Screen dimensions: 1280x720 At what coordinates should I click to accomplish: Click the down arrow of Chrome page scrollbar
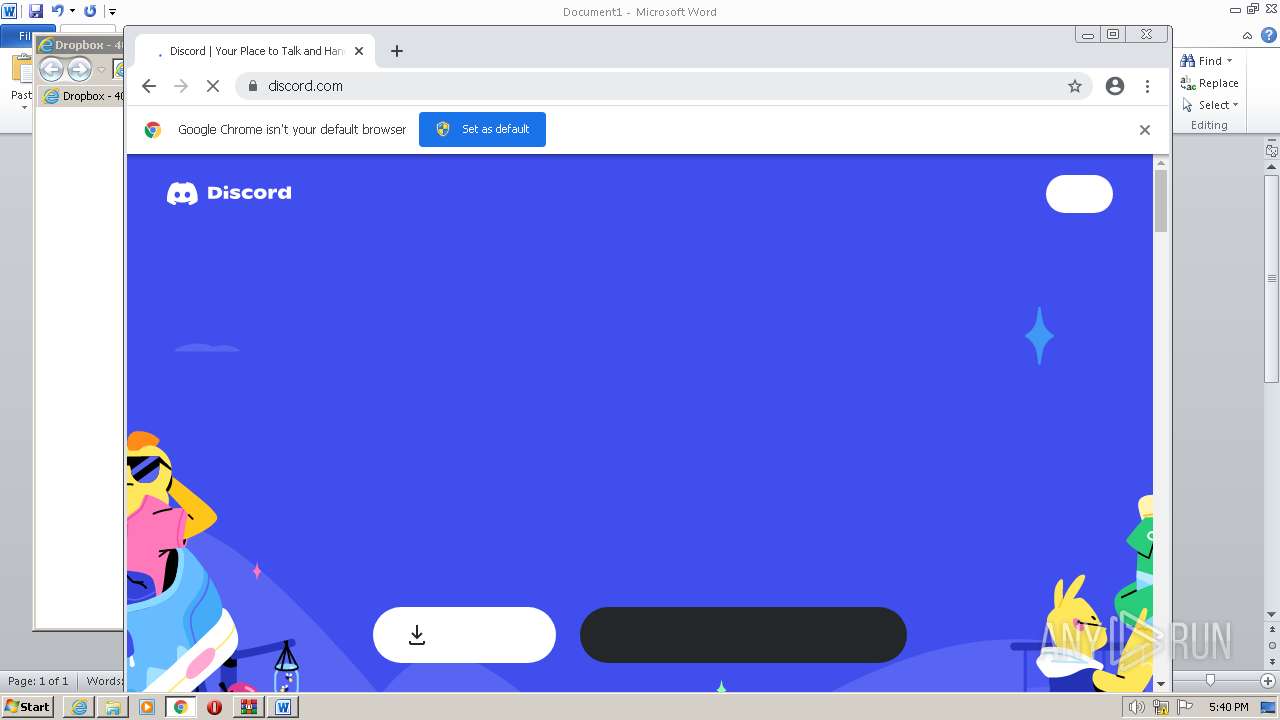[x=1161, y=684]
